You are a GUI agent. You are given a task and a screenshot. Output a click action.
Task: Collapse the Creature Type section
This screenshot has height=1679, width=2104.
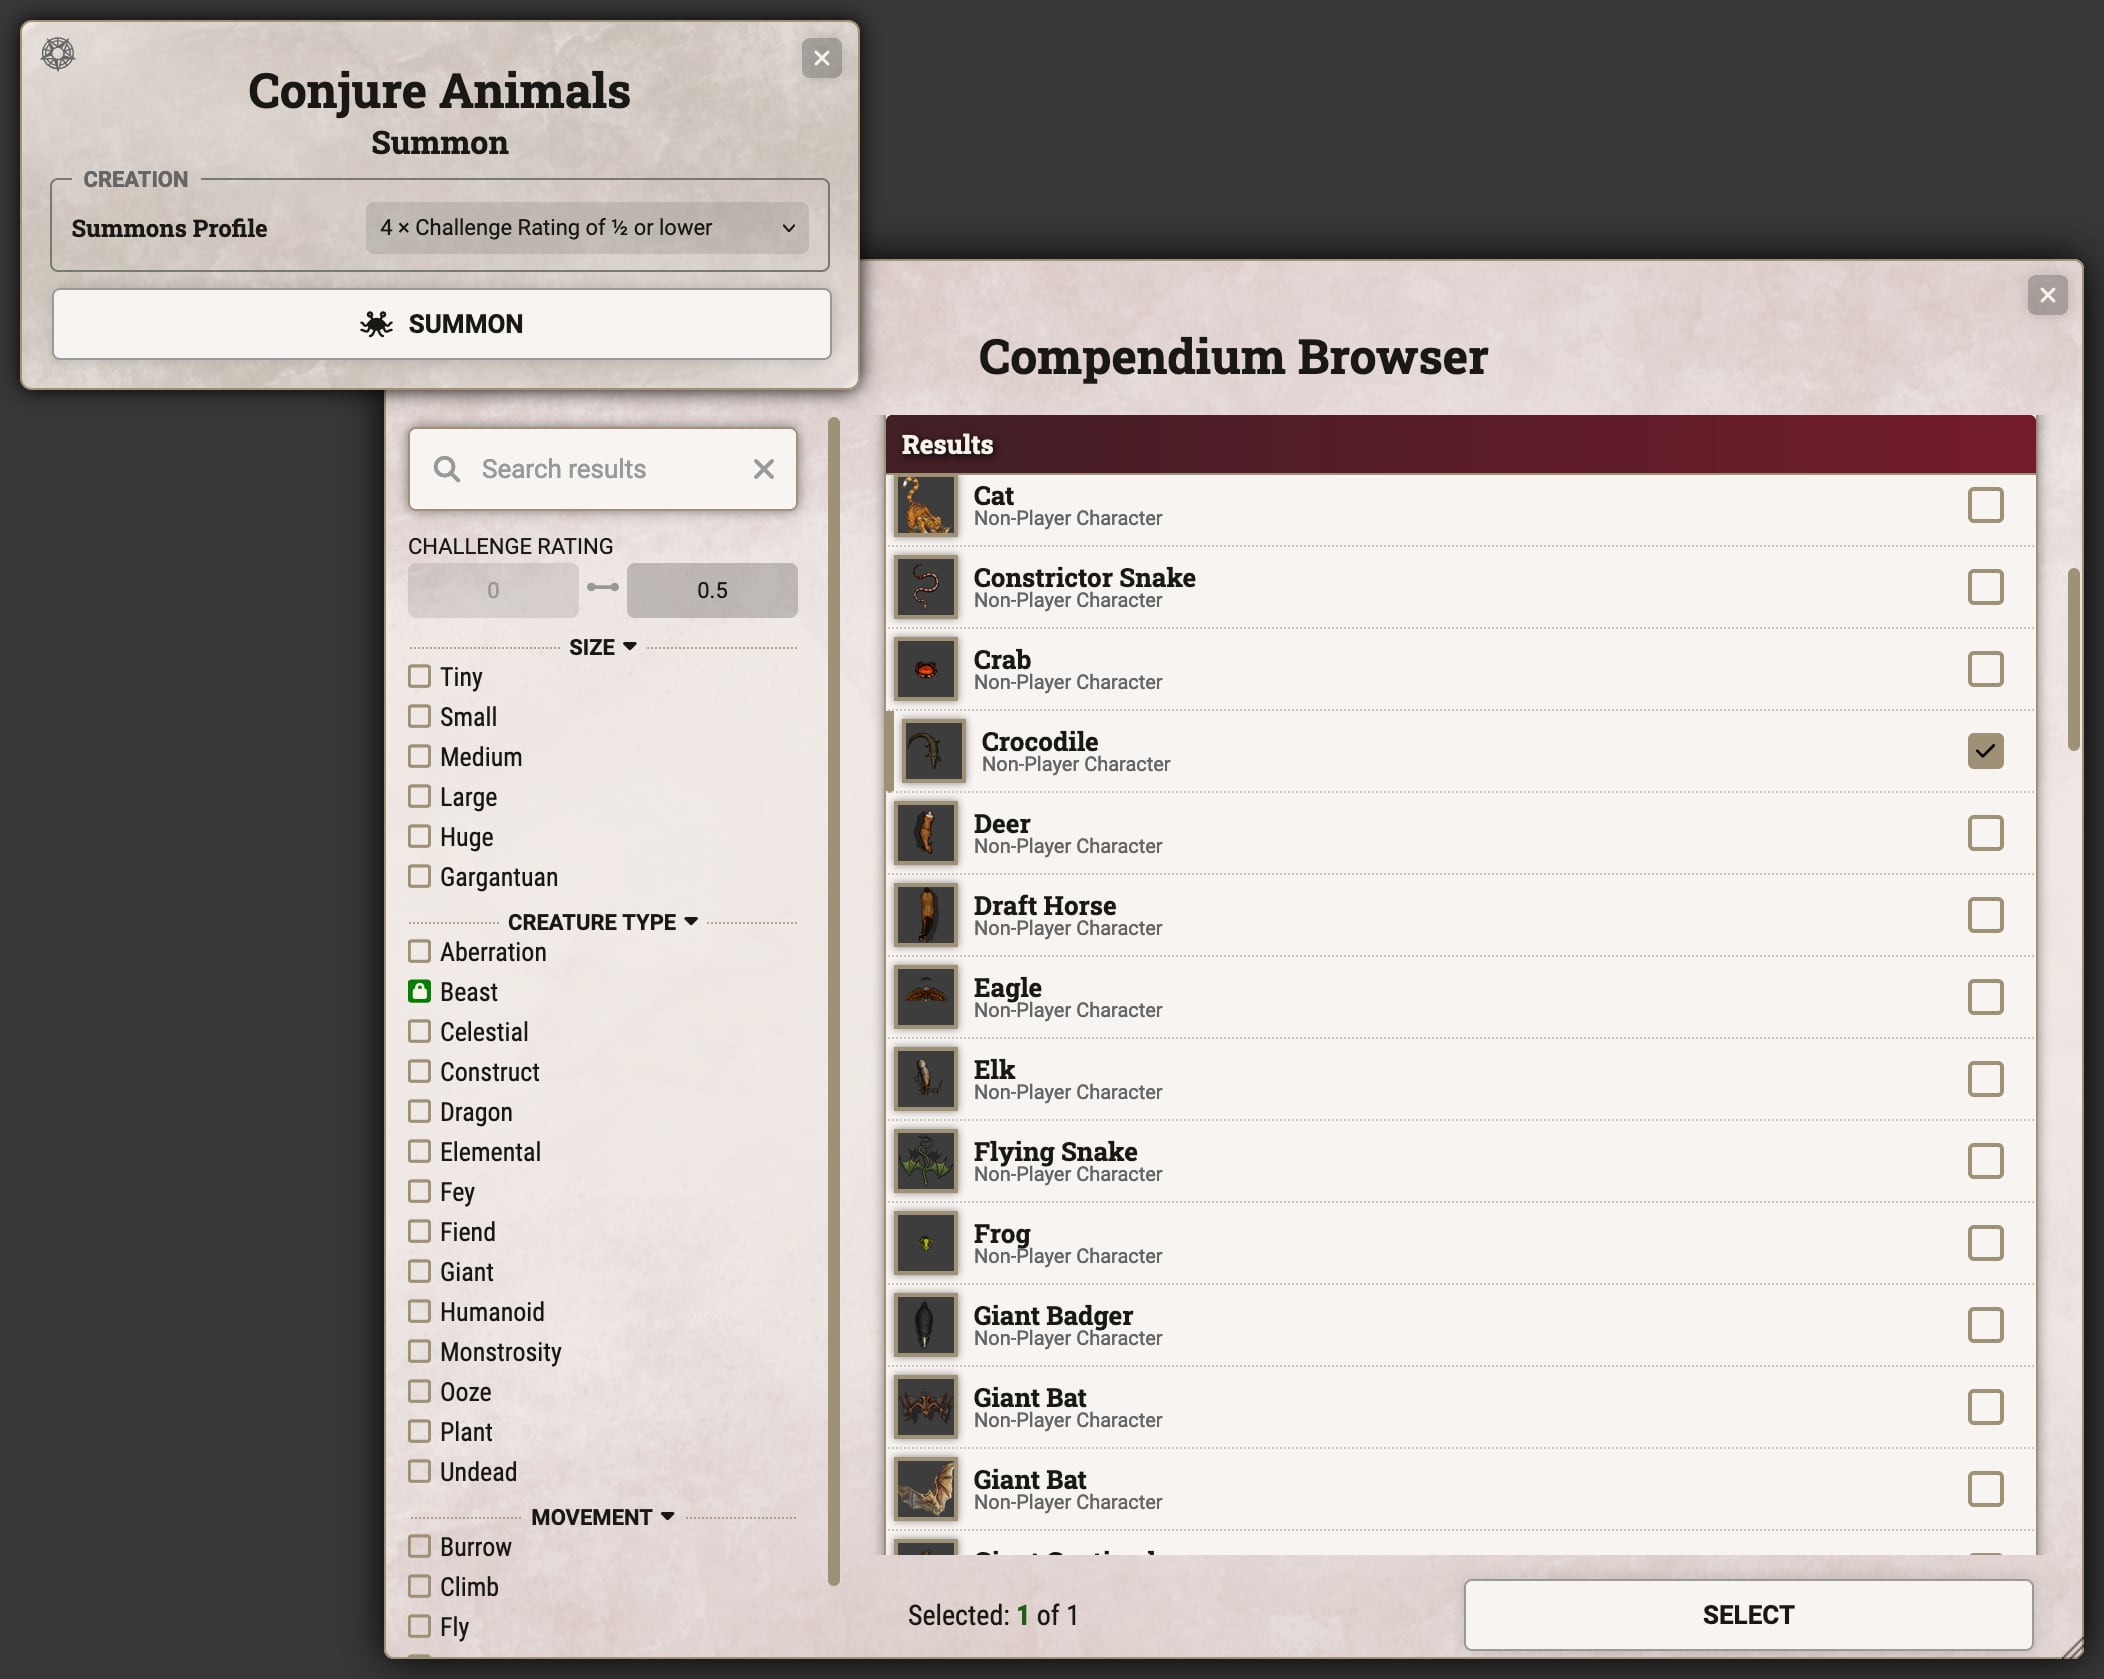click(x=602, y=922)
